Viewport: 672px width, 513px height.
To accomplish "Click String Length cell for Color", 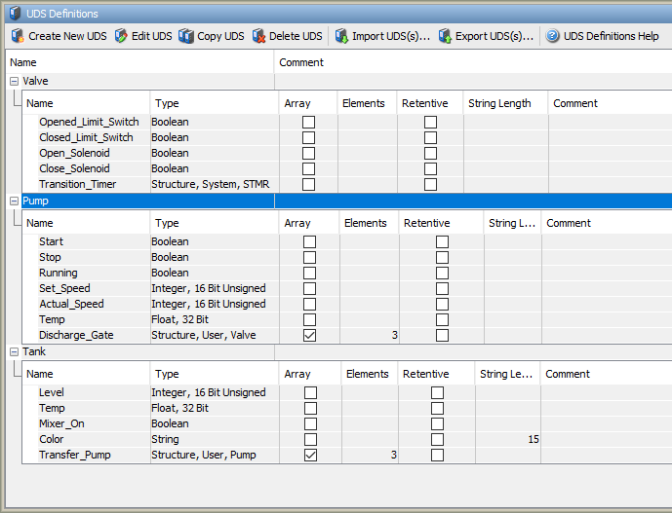I will (x=508, y=439).
